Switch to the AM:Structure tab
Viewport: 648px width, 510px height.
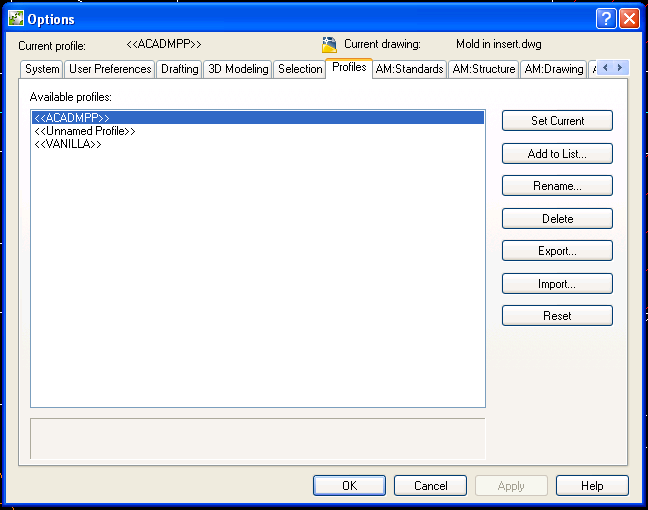(x=484, y=69)
